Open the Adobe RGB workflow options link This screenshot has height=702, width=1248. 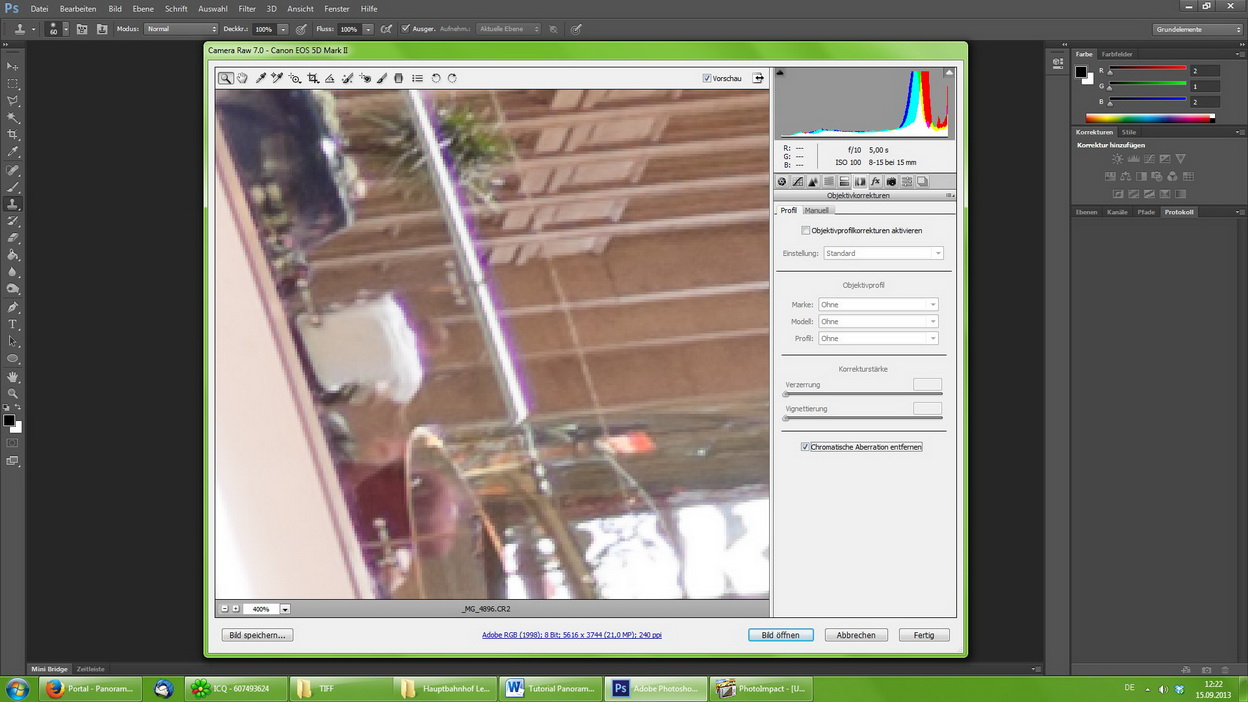click(571, 635)
